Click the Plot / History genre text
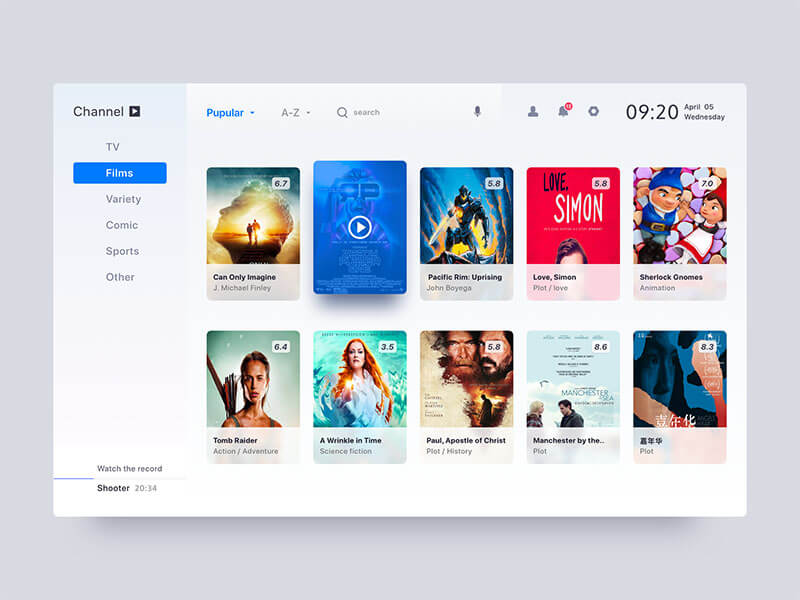Viewport: 800px width, 600px height. [x=449, y=451]
